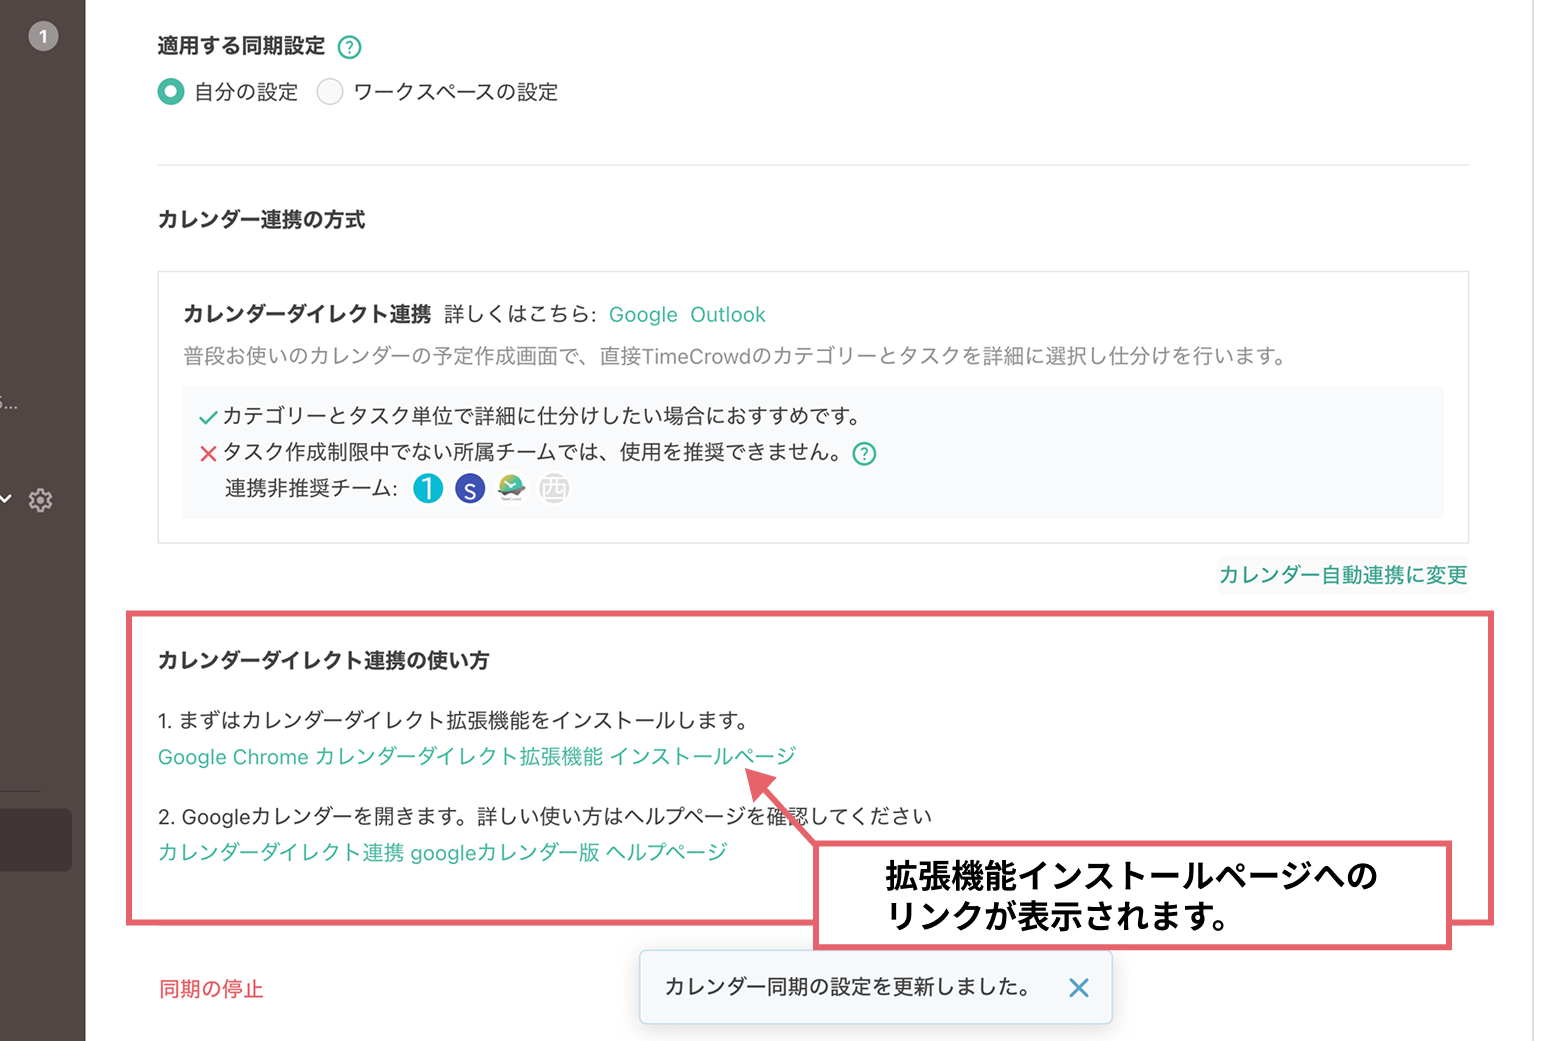Open the settings gear in the left sidebar
This screenshot has height=1041, width=1560.
tap(41, 500)
